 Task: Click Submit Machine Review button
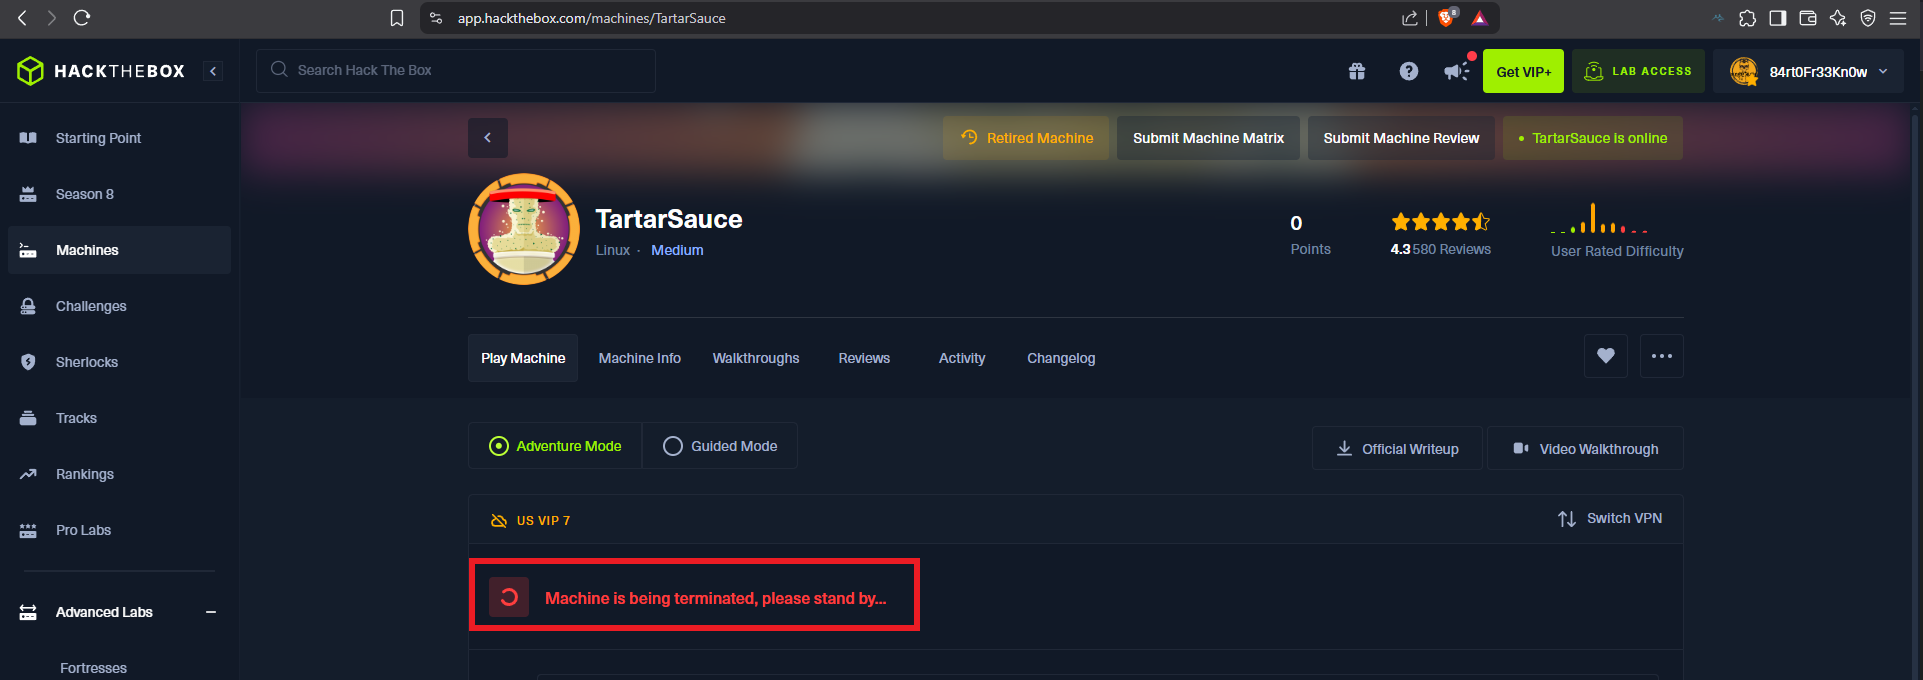pyautogui.click(x=1401, y=138)
